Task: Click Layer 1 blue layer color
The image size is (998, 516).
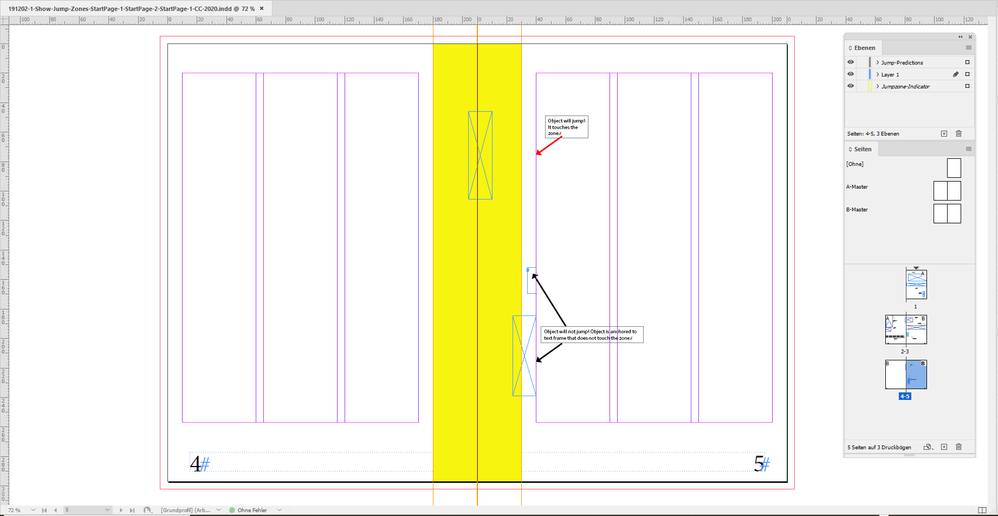Action: point(869,74)
